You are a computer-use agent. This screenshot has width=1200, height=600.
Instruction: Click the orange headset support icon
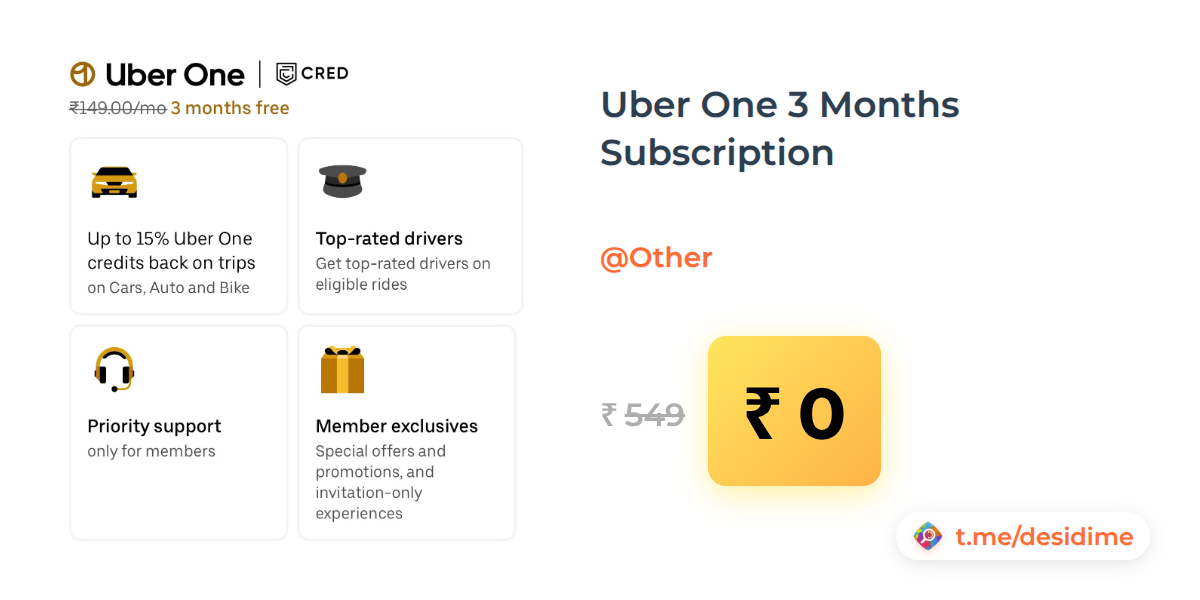pyautogui.click(x=114, y=369)
